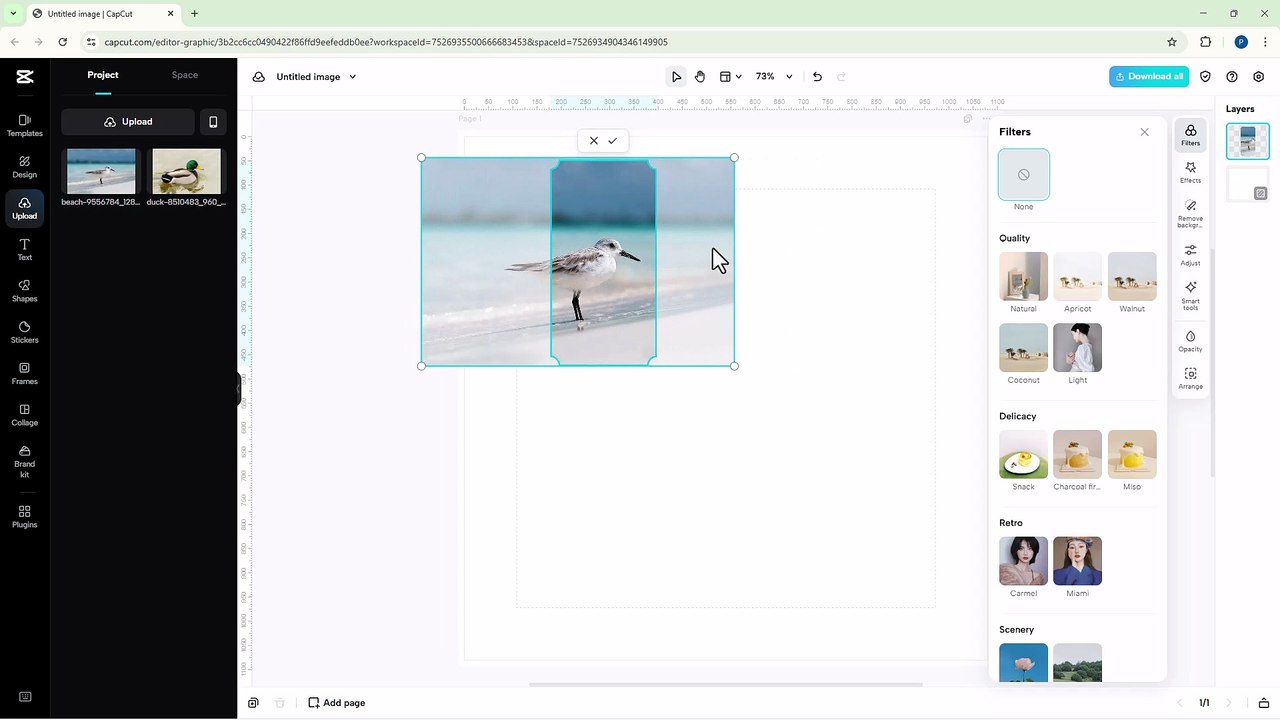
Task: Open the Effects panel
Action: [x=1190, y=172]
